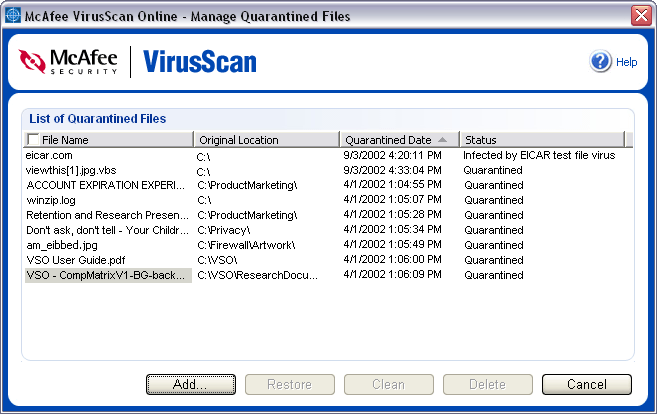Click date 9/3/2002 4:33:04 PM
The height and width of the screenshot is (414, 657).
coord(392,171)
